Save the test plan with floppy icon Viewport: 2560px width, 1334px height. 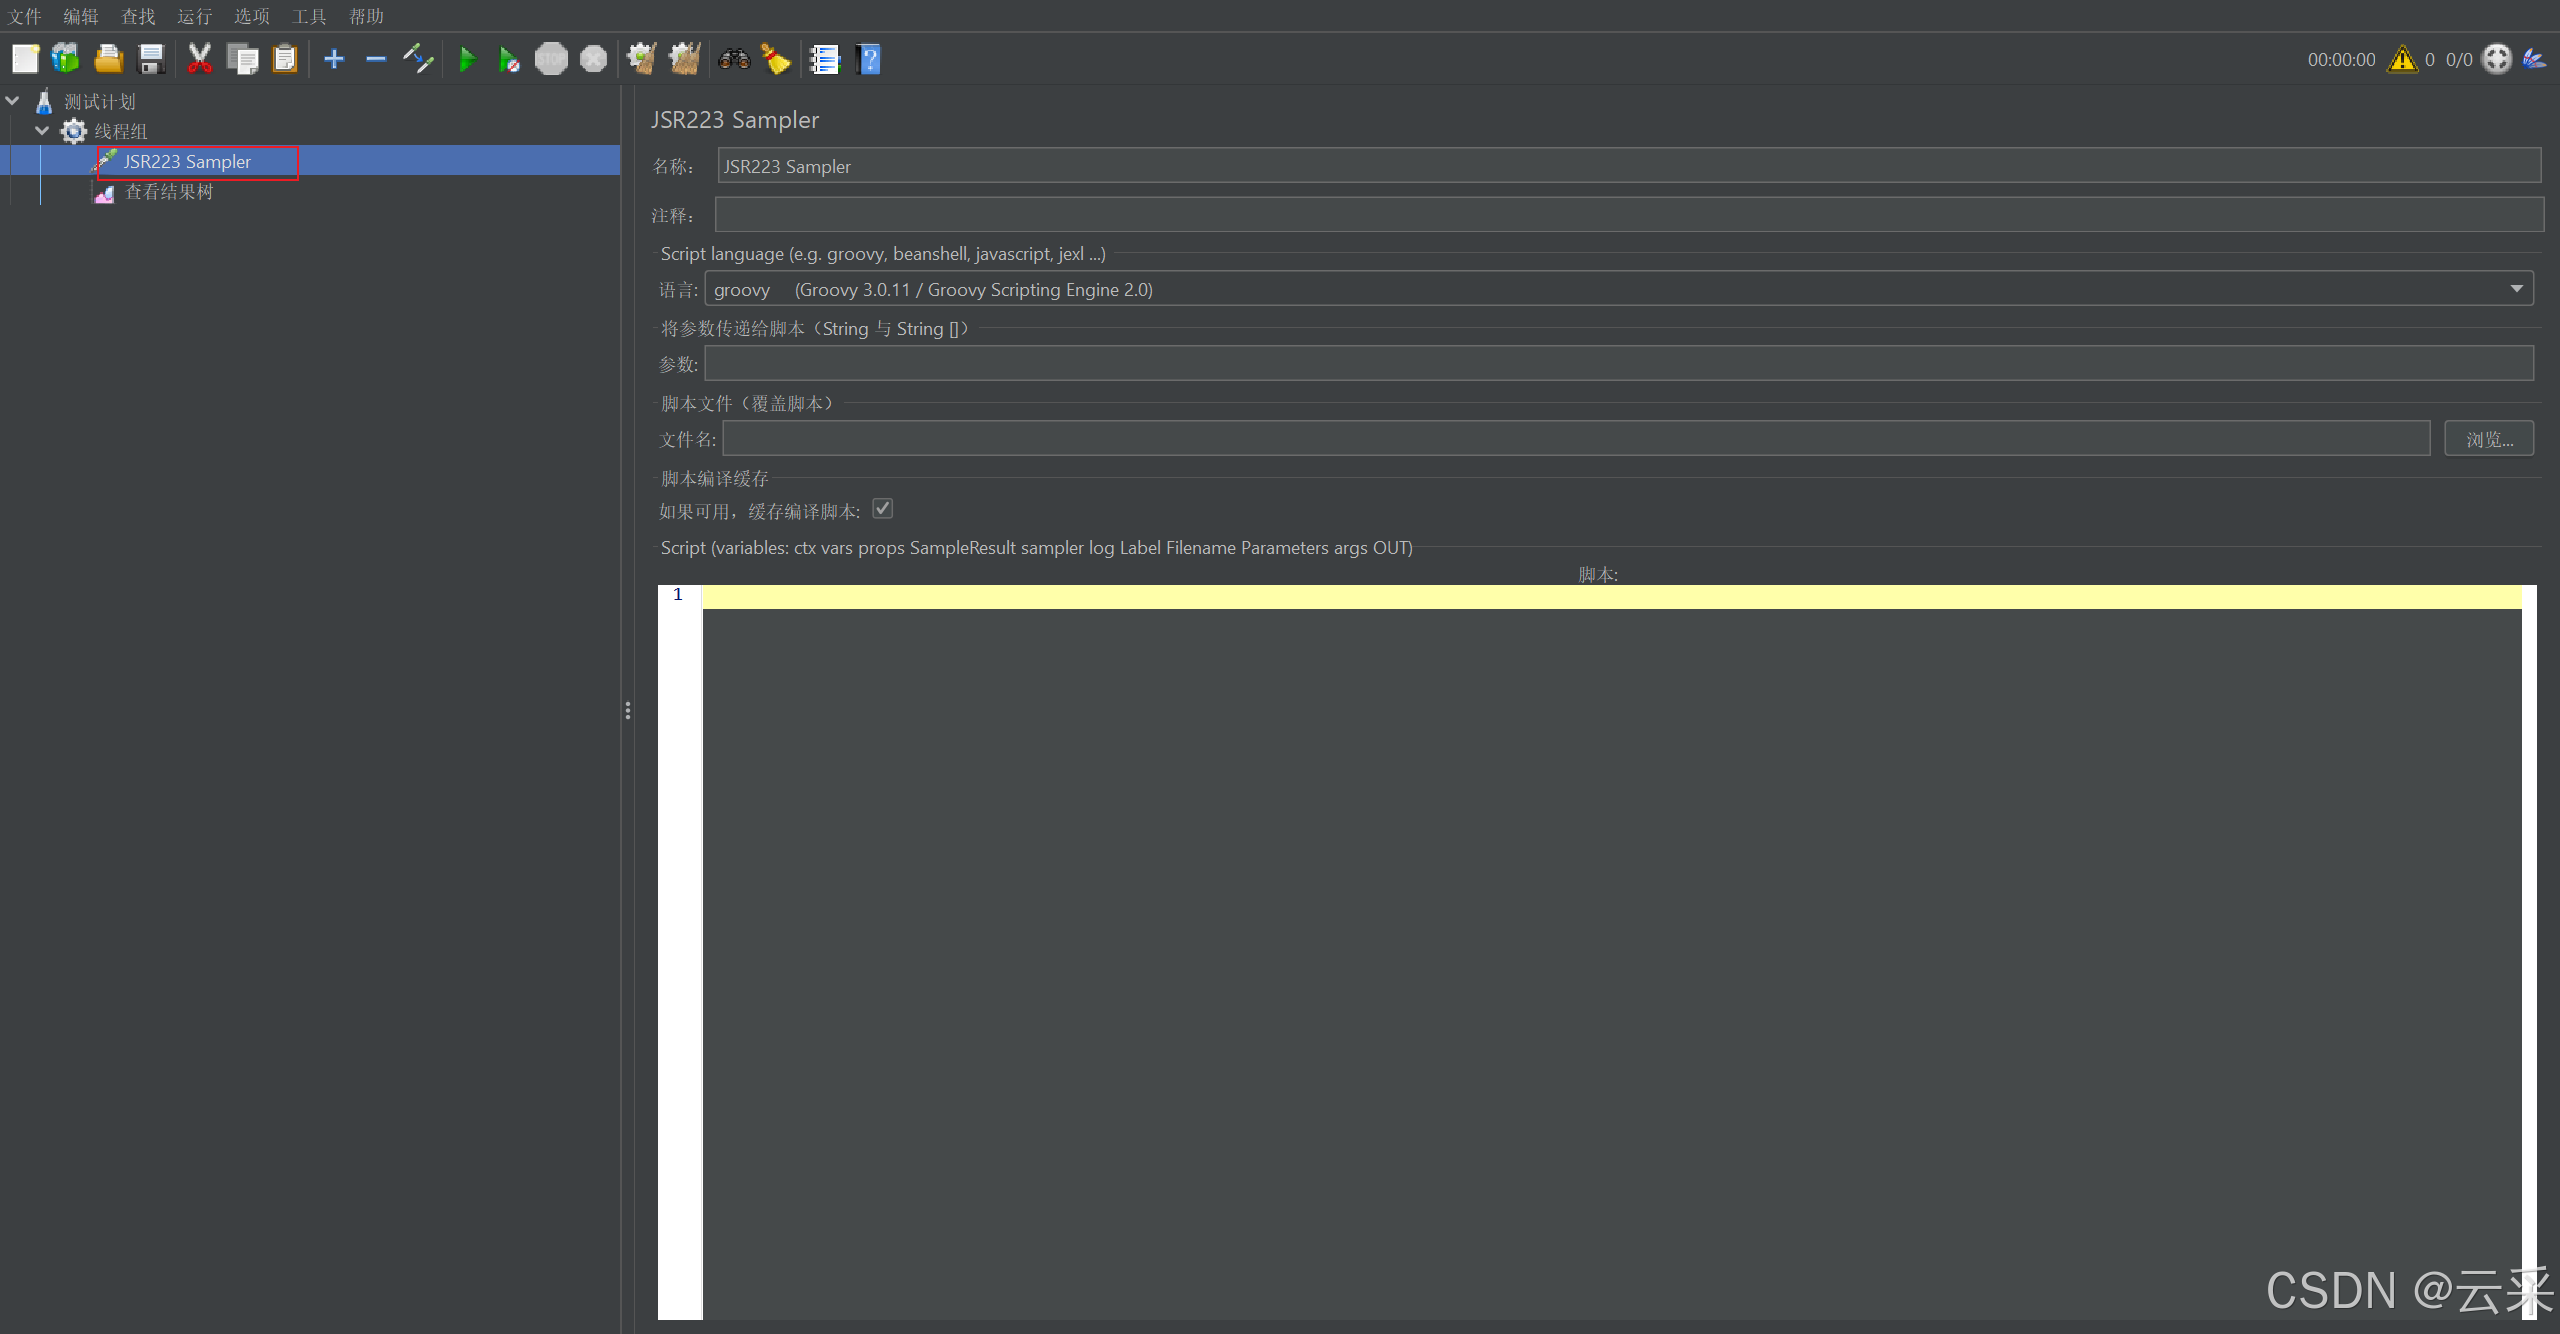(x=151, y=59)
